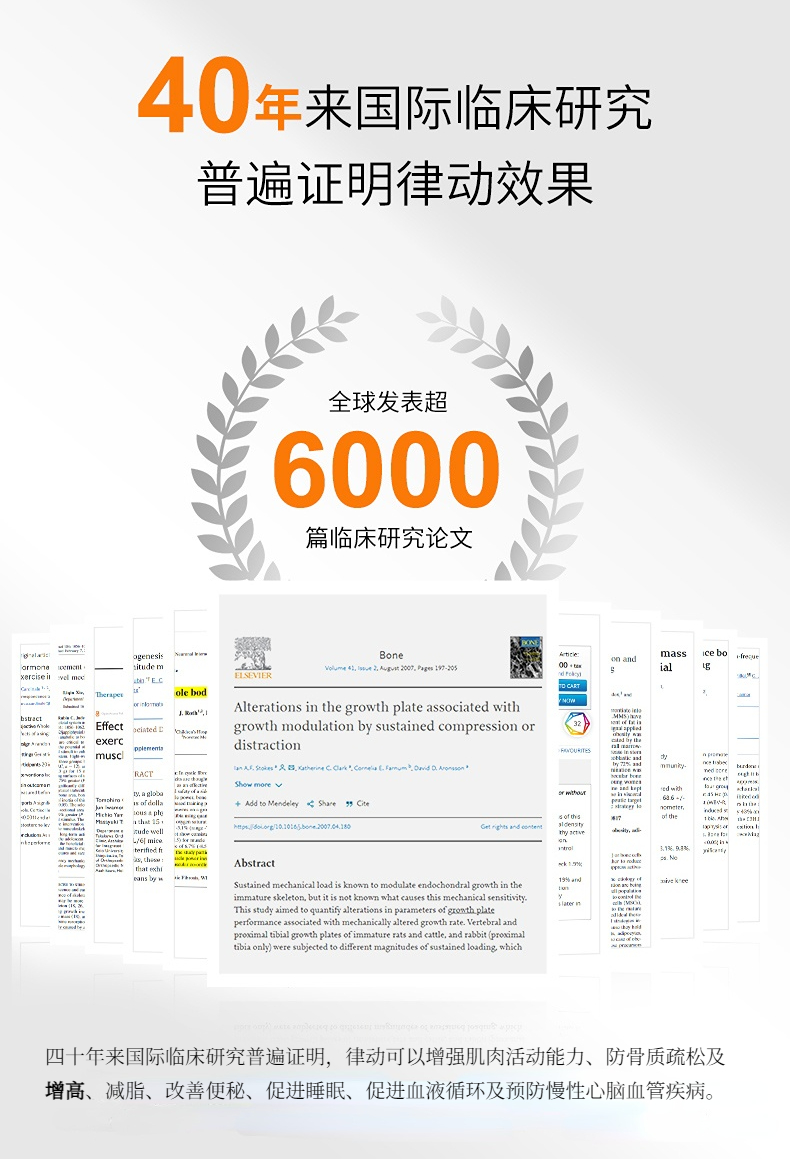Viewport: 790px width, 1159px height.
Task: Open the Bone journal cover thumbnail
Action: tap(526, 657)
